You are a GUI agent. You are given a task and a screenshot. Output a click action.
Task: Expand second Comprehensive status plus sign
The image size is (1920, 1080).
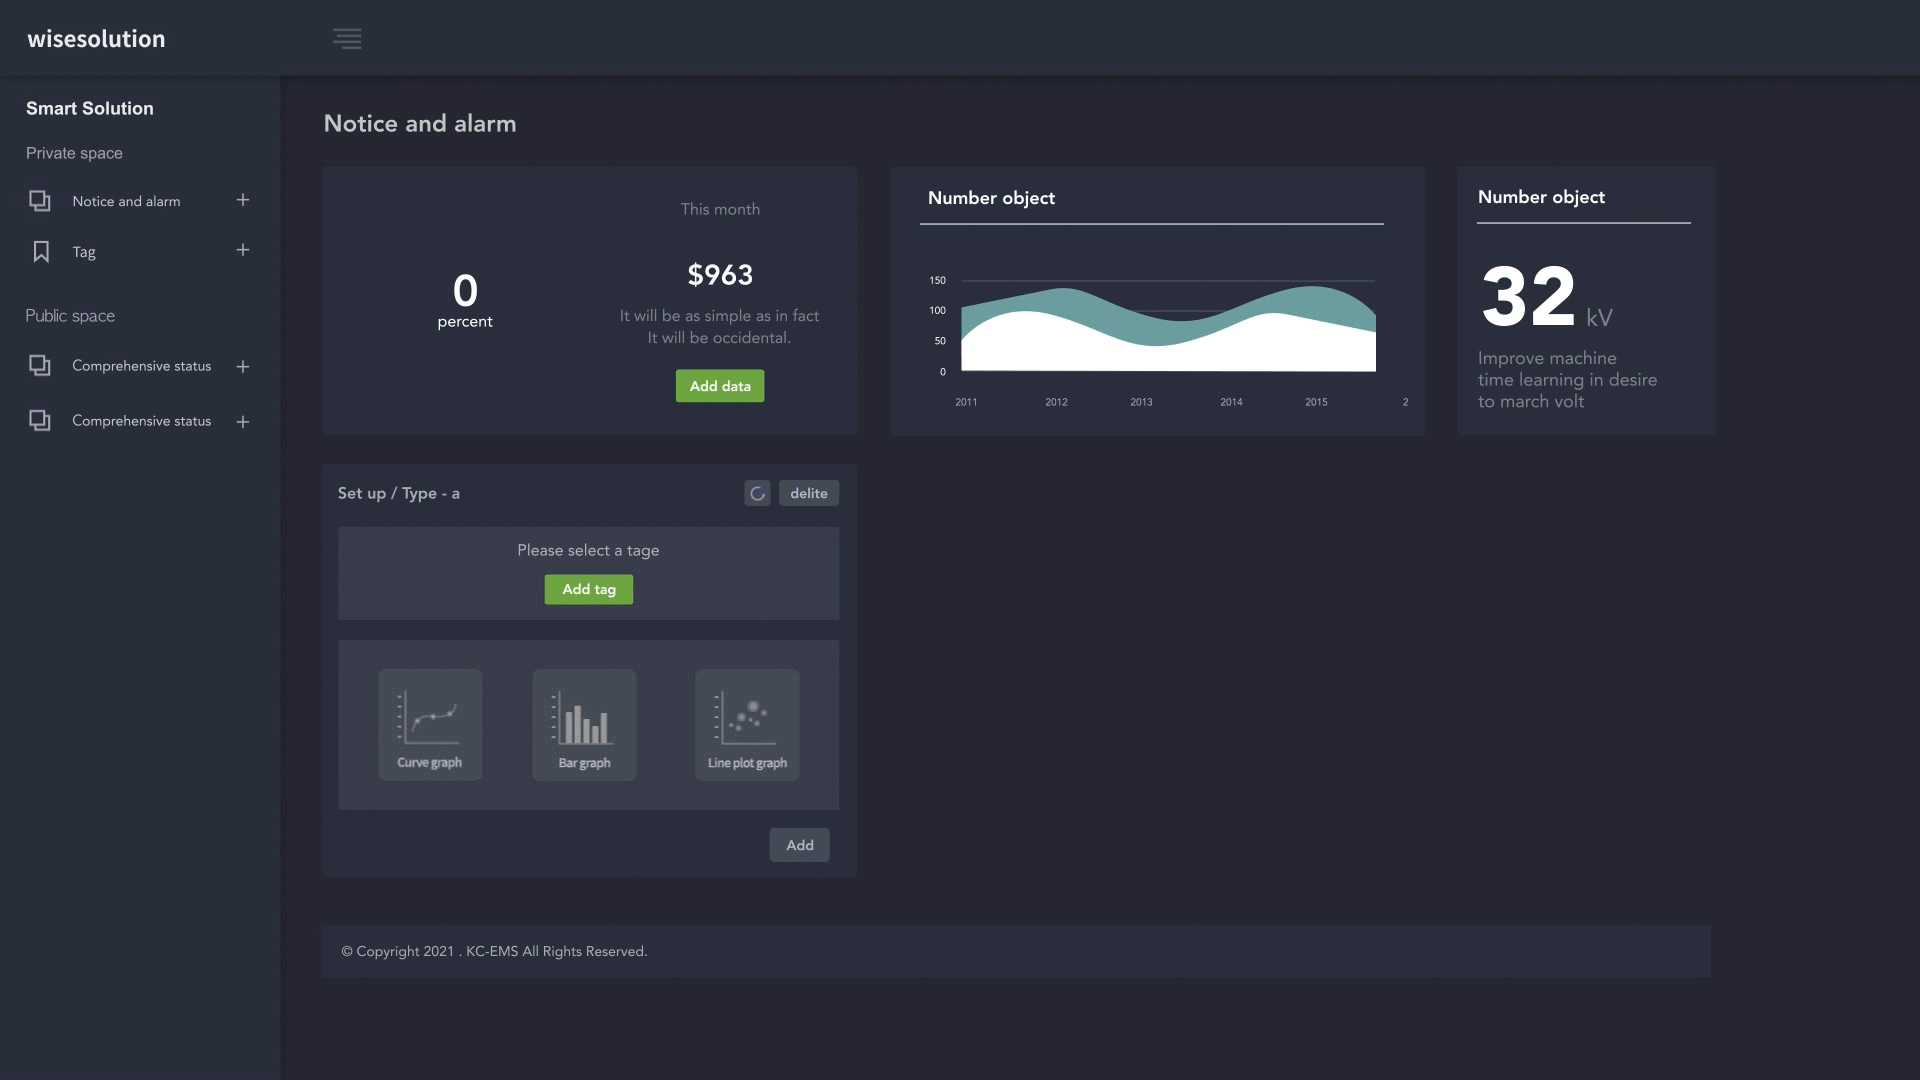point(243,422)
